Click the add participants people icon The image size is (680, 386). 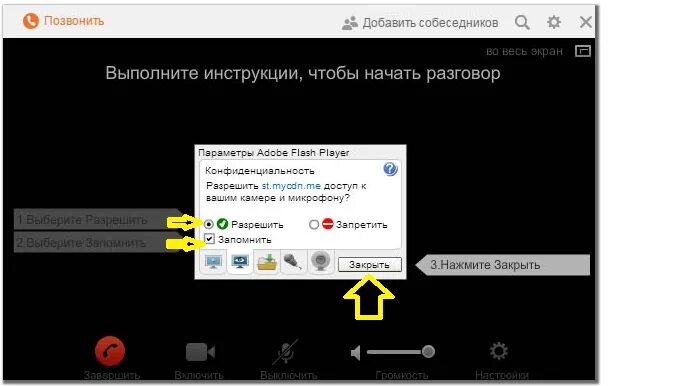(x=350, y=23)
